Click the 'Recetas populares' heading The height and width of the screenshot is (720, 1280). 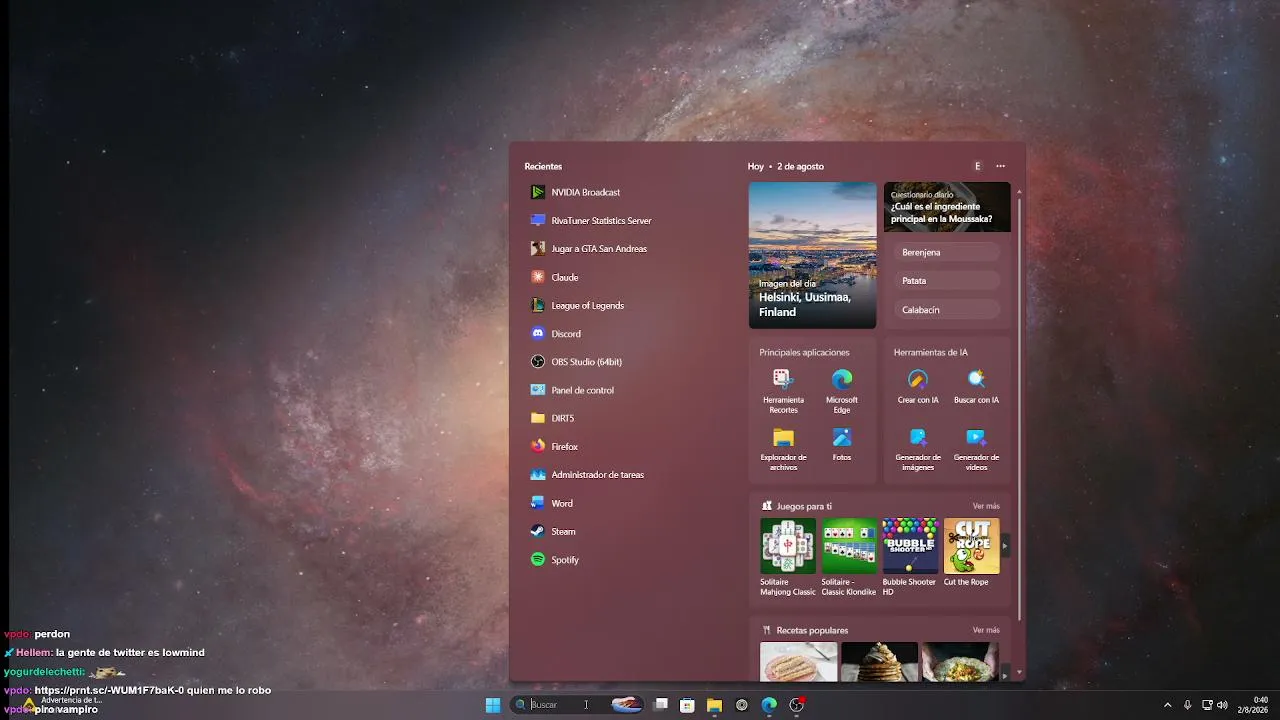812,630
